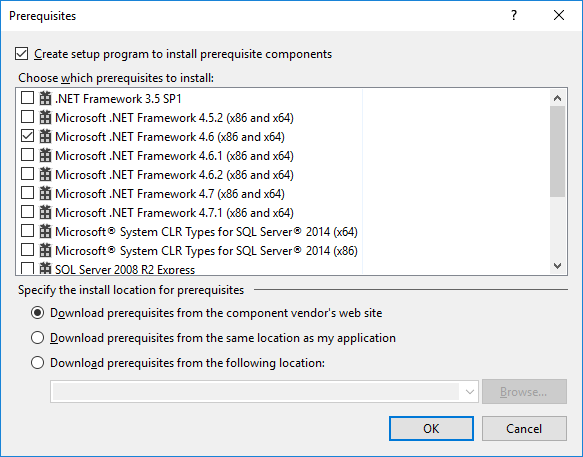Check CLR Types SQL Server 2014 (x64) checkbox
The image size is (583, 457).
28,231
